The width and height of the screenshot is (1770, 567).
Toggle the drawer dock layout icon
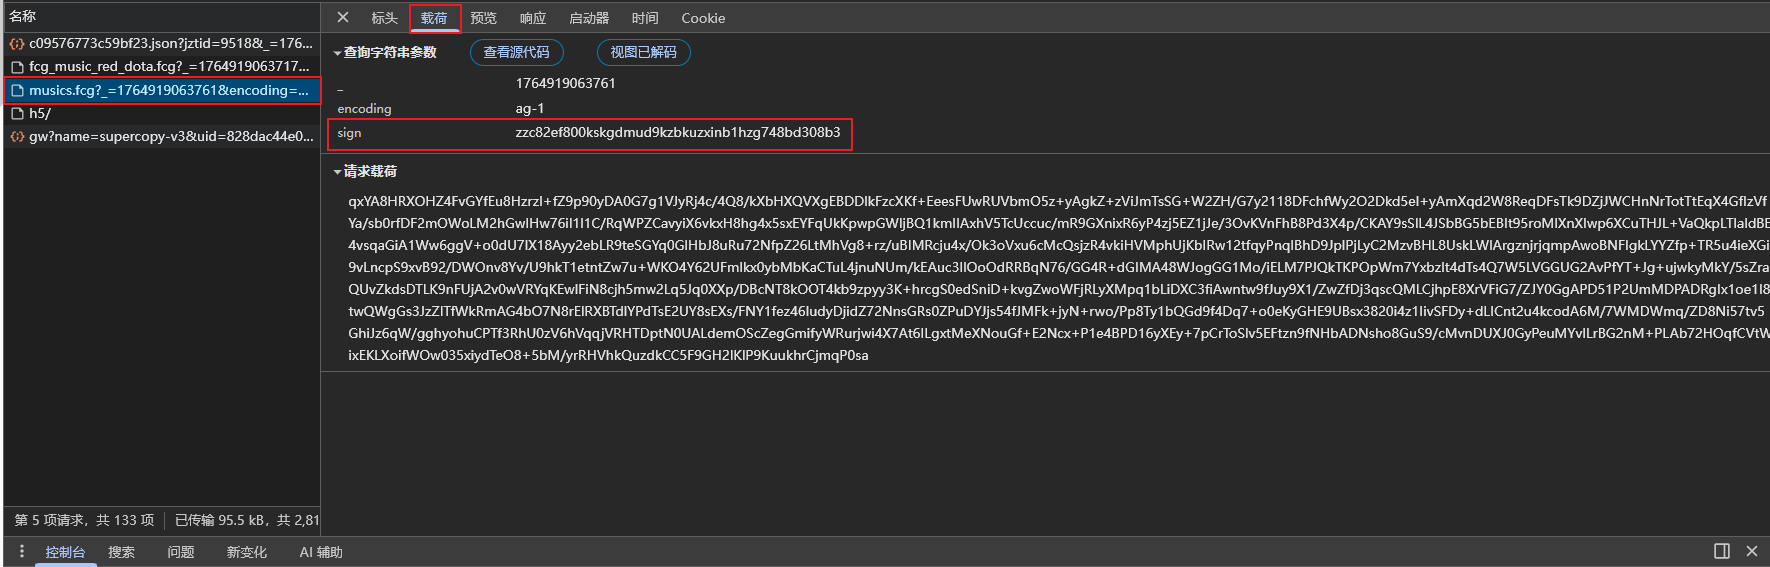pyautogui.click(x=1722, y=551)
